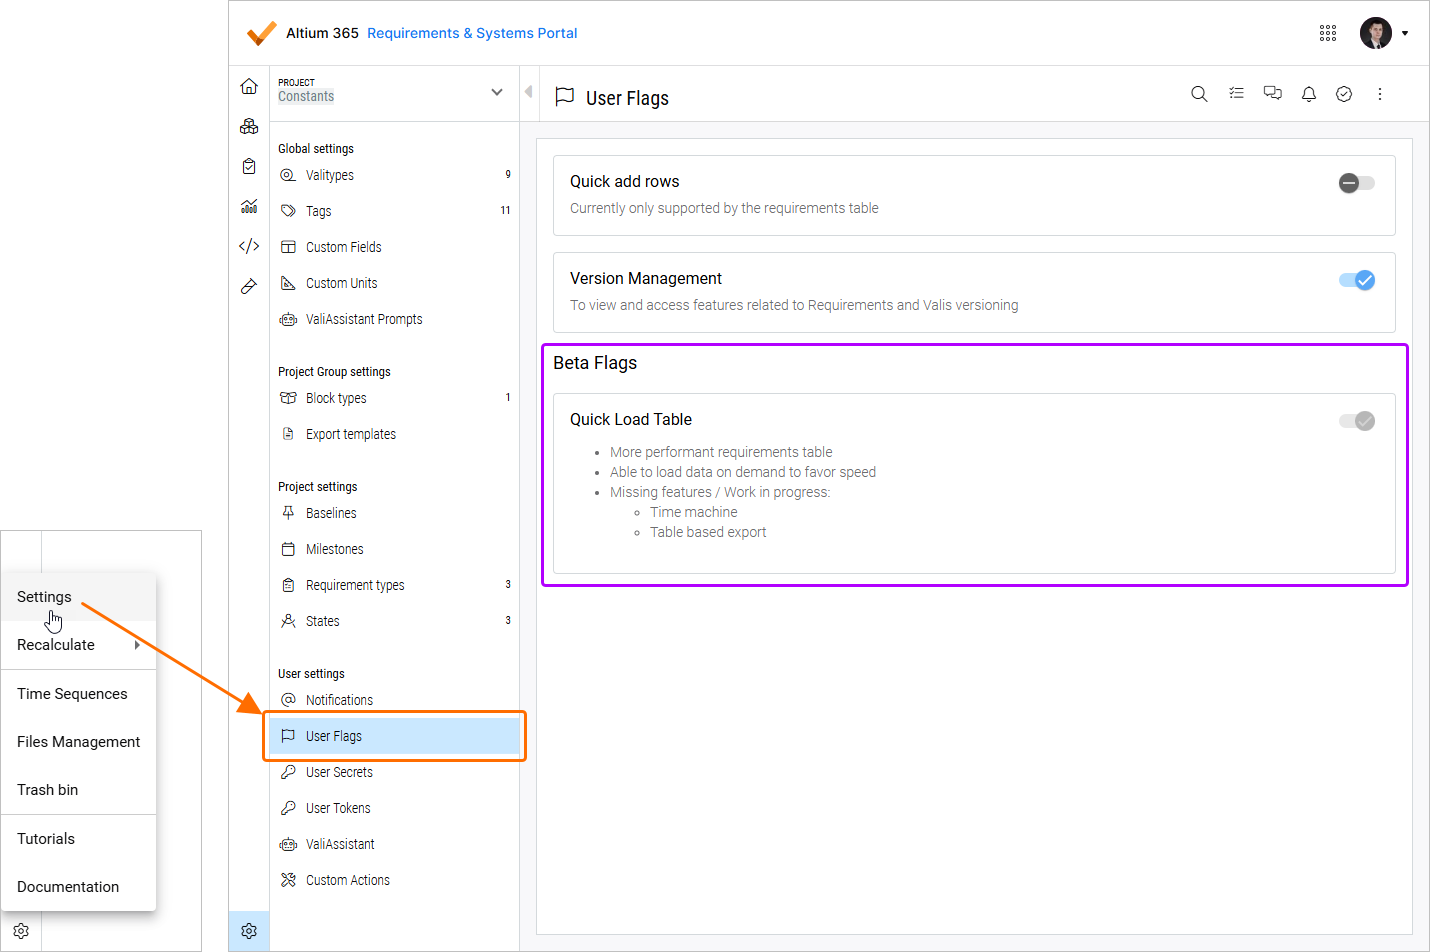Click the highlighted settings gear in left rail
1430x952 pixels.
tap(249, 931)
